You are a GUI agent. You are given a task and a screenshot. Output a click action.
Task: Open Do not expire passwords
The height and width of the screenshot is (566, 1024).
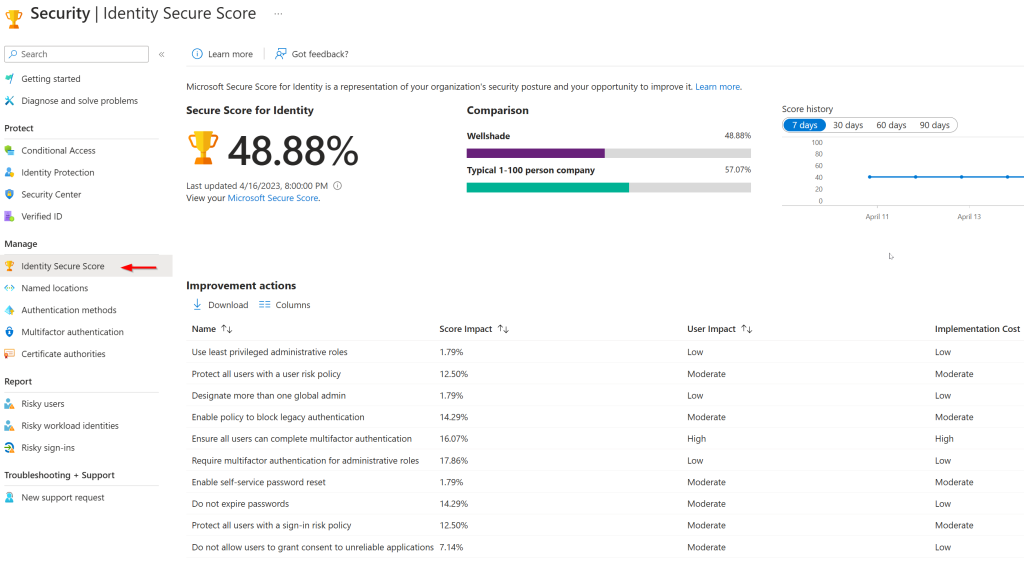(240, 504)
